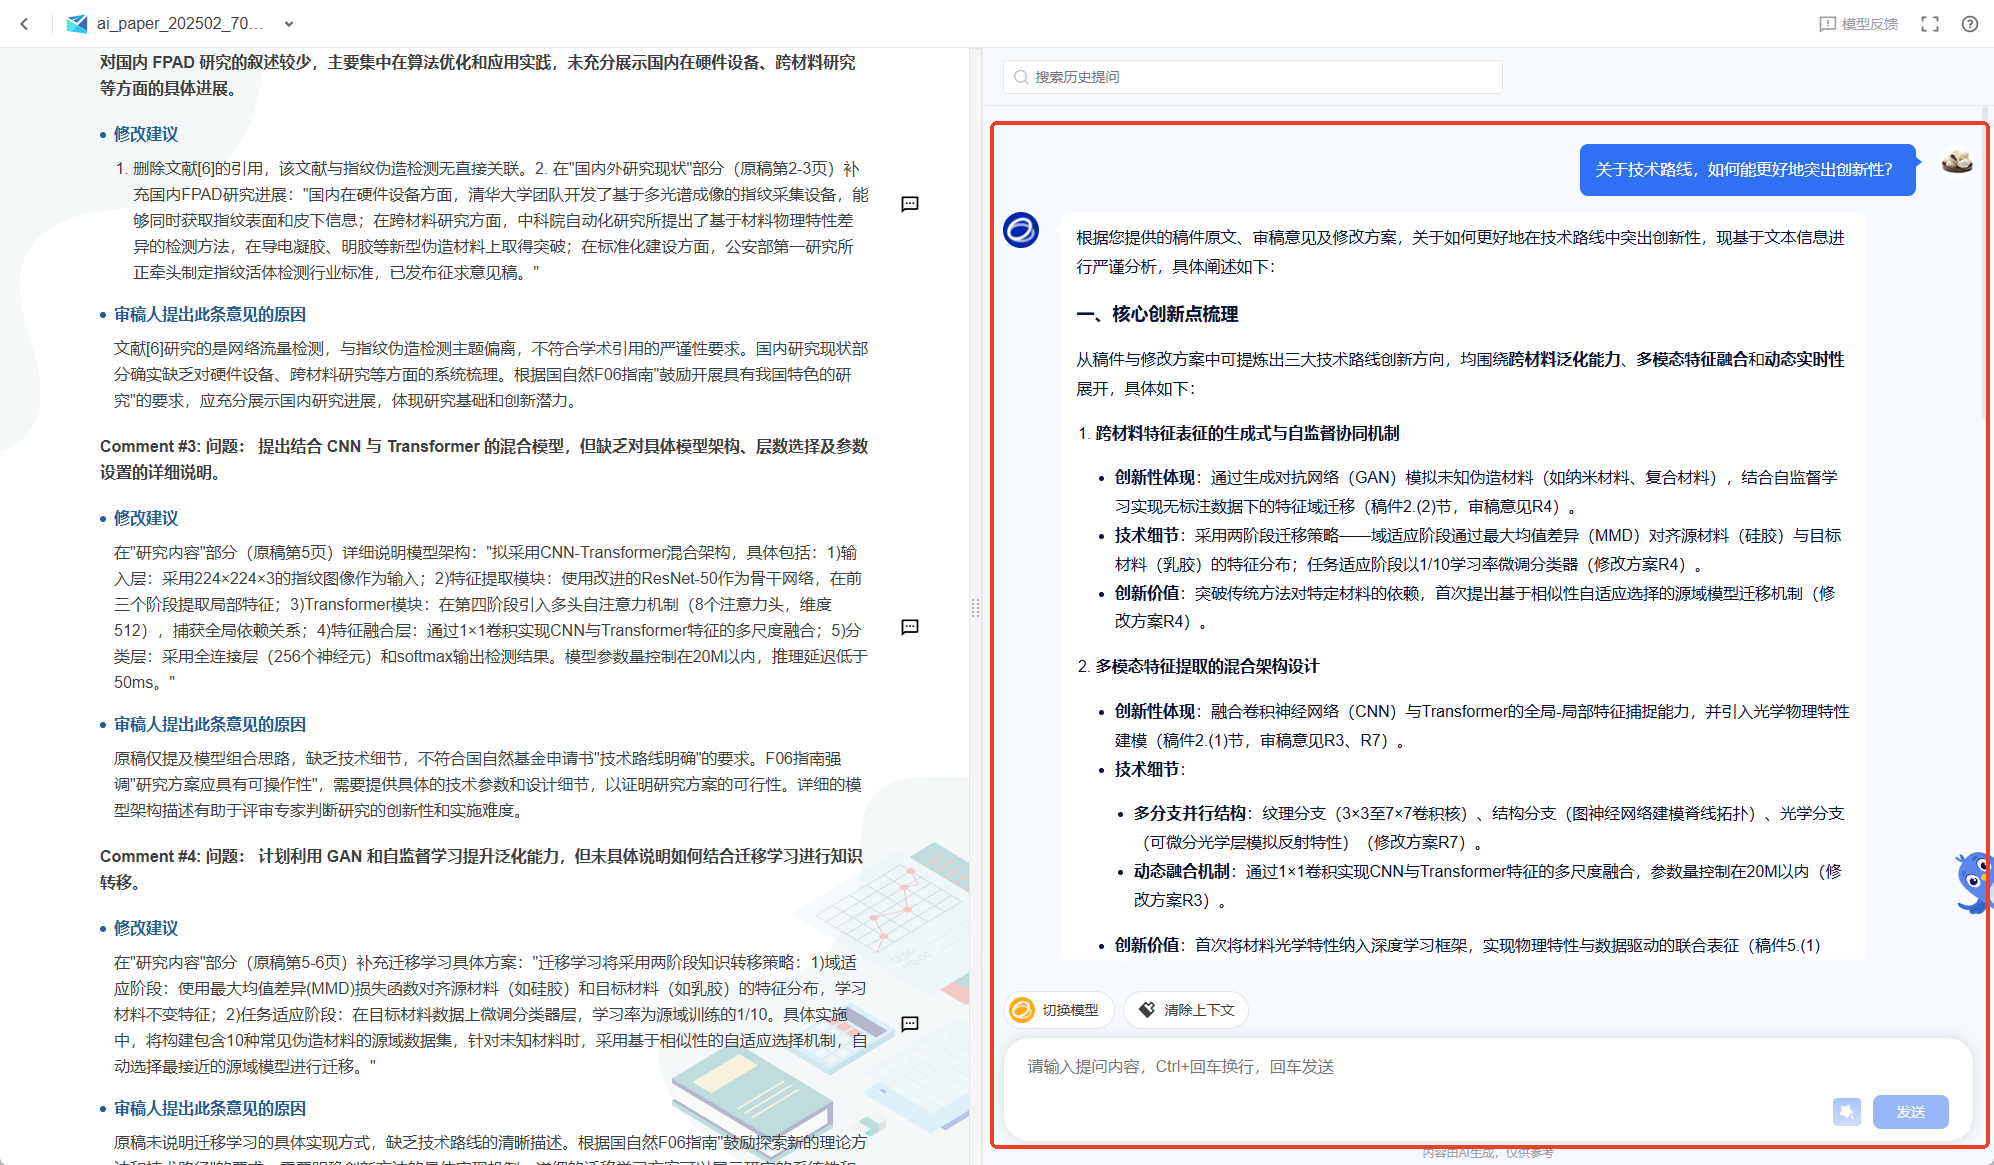Open comment icon beside Comment #4 suggestion
Screen dimensions: 1994x1165
coord(910,1024)
